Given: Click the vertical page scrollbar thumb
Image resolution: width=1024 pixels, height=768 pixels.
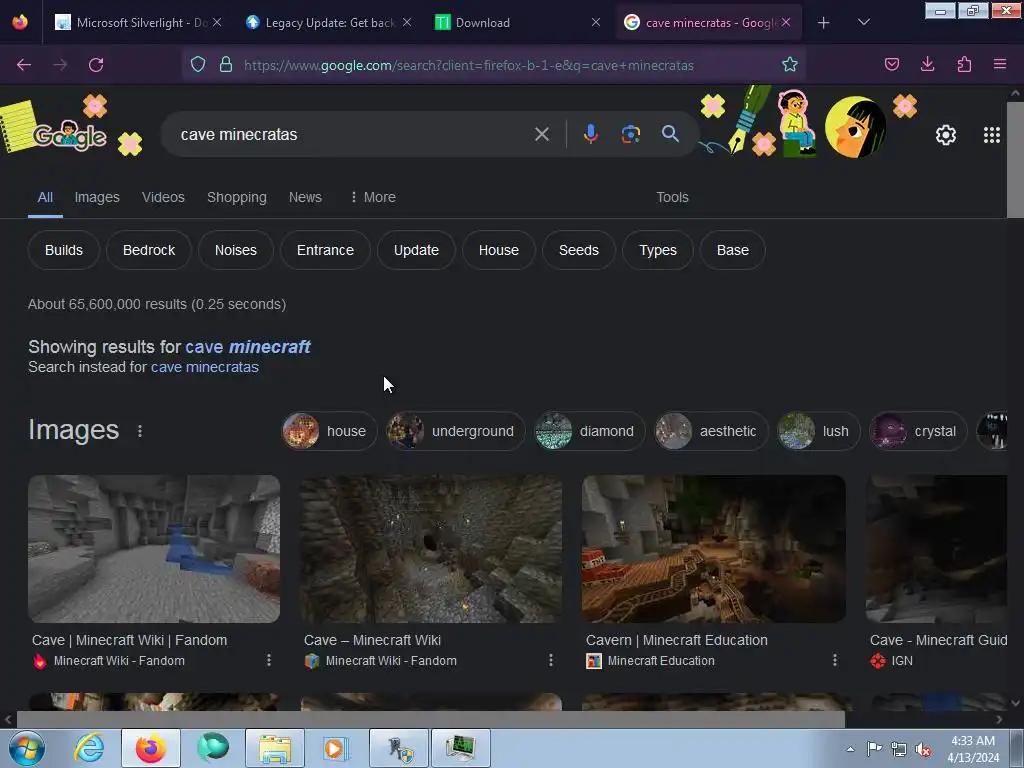Looking at the screenshot, I should click(1015, 160).
